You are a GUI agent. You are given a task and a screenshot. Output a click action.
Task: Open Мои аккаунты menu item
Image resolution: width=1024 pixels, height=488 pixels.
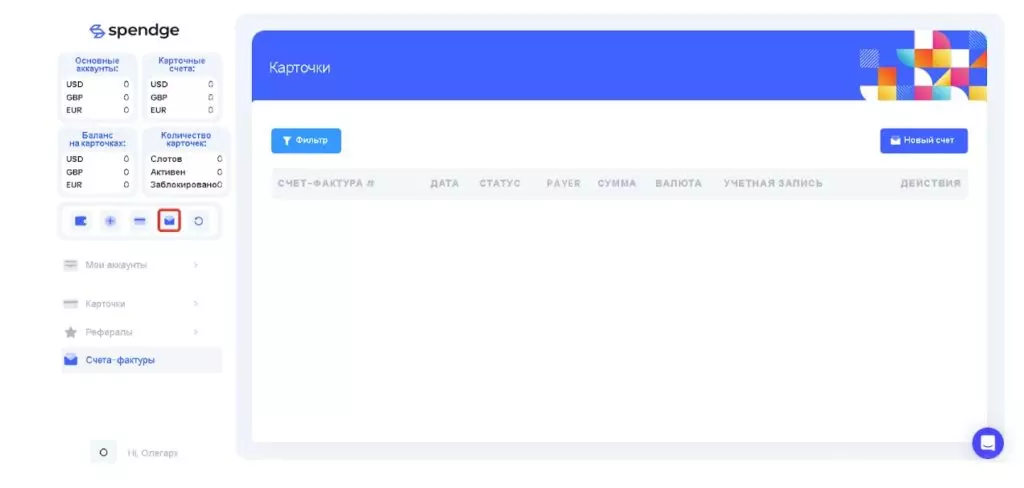coord(142,265)
